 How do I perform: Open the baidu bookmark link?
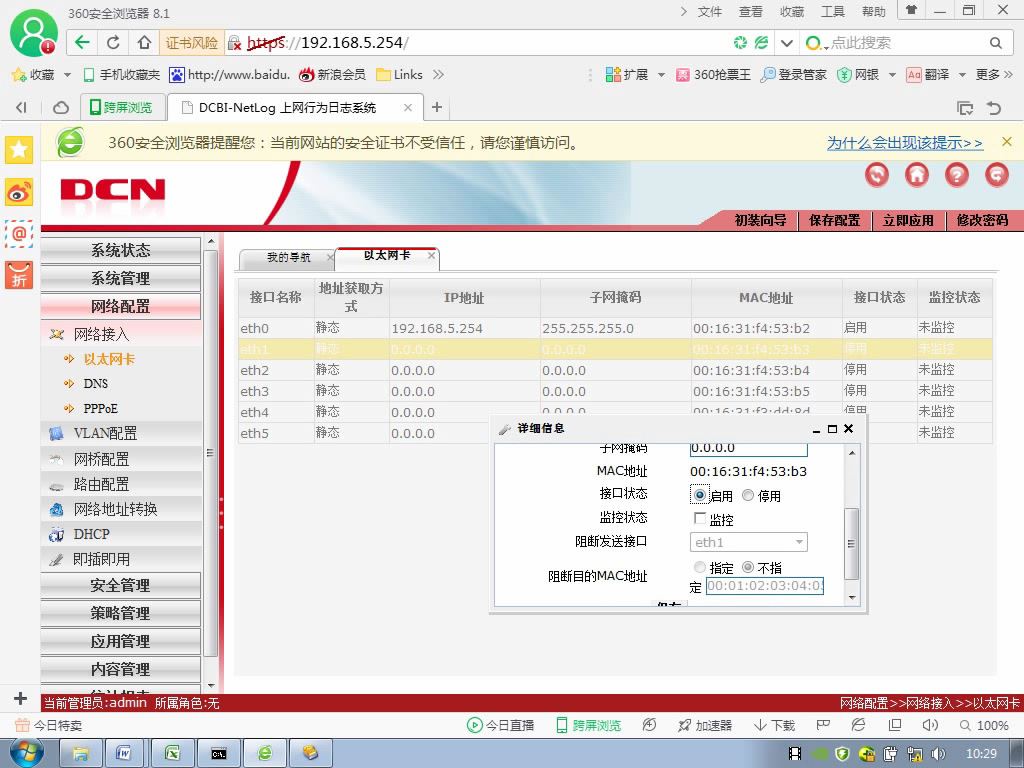click(229, 74)
